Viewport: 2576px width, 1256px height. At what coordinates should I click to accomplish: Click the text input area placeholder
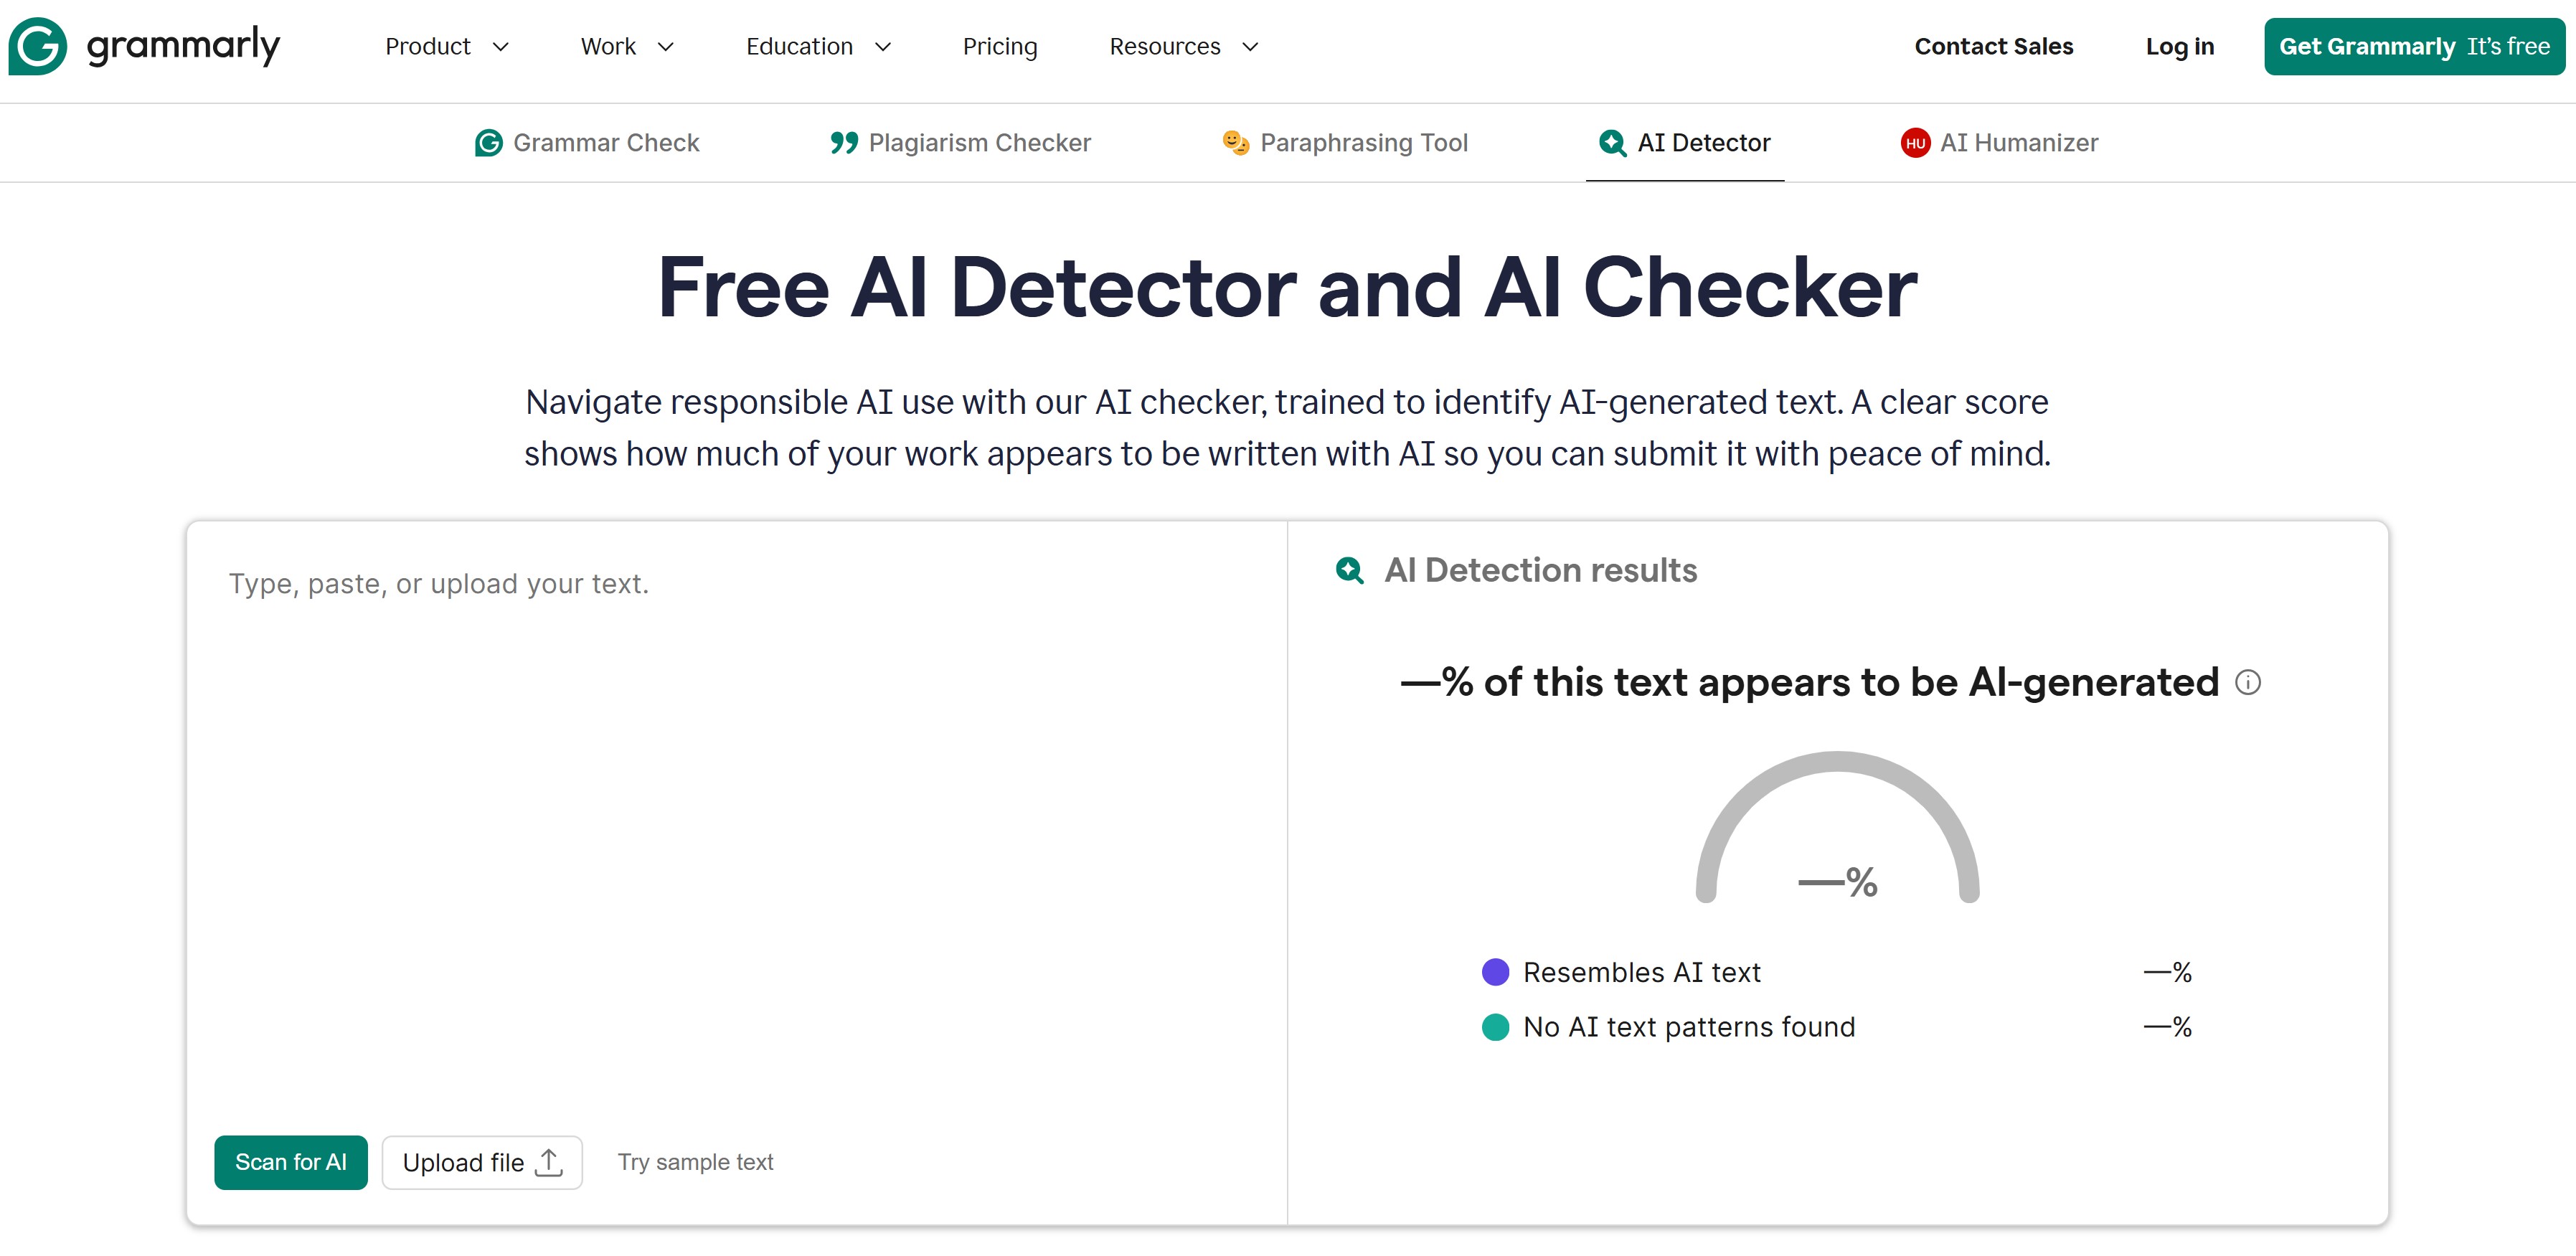(439, 583)
